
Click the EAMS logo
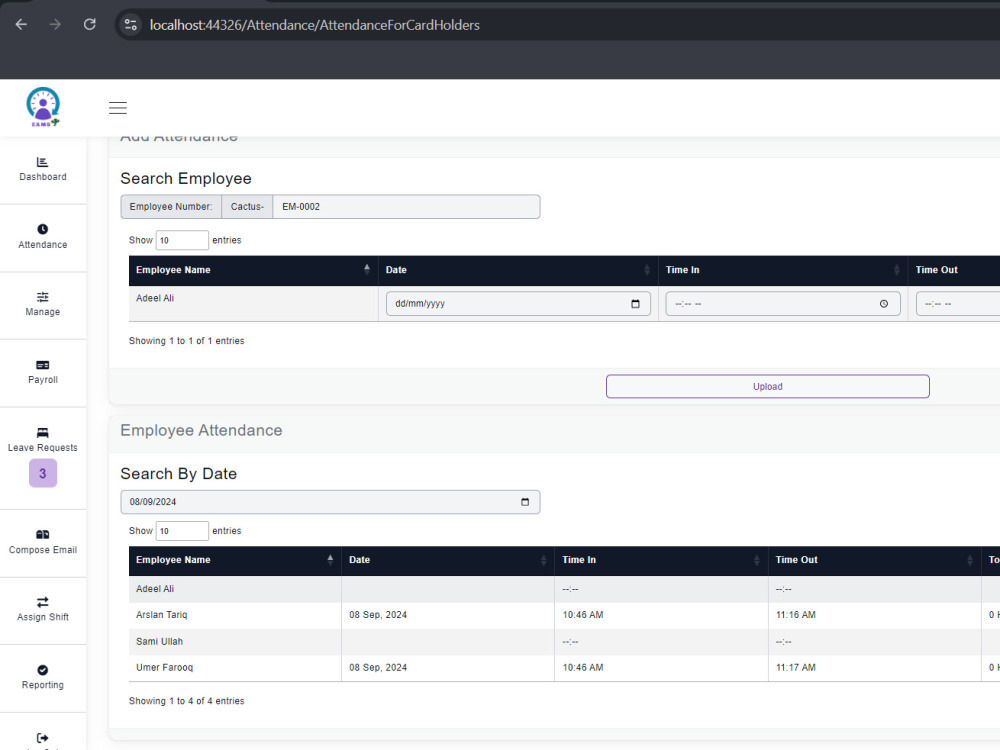(x=43, y=107)
